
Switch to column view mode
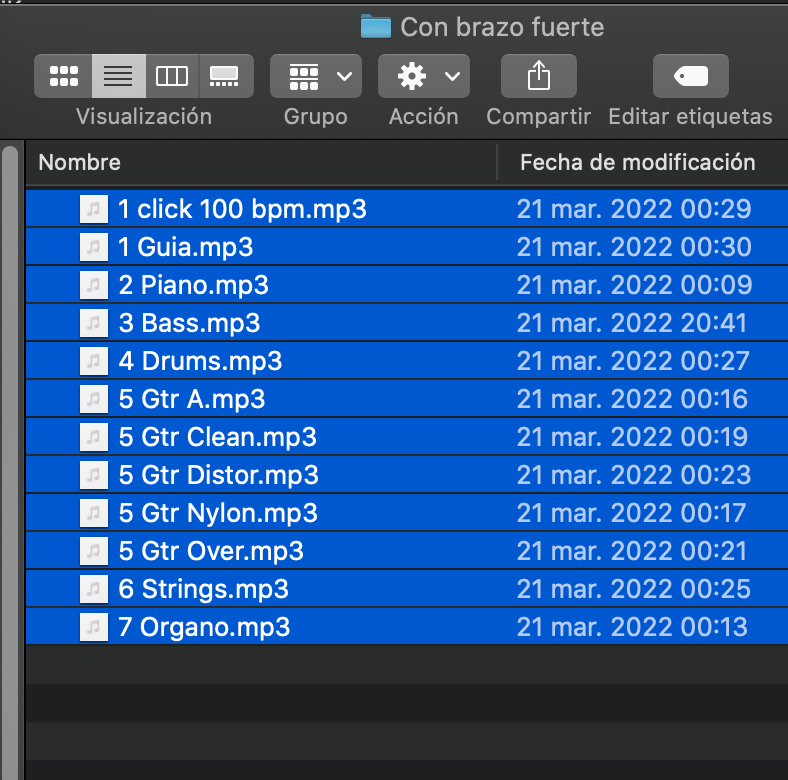point(172,76)
